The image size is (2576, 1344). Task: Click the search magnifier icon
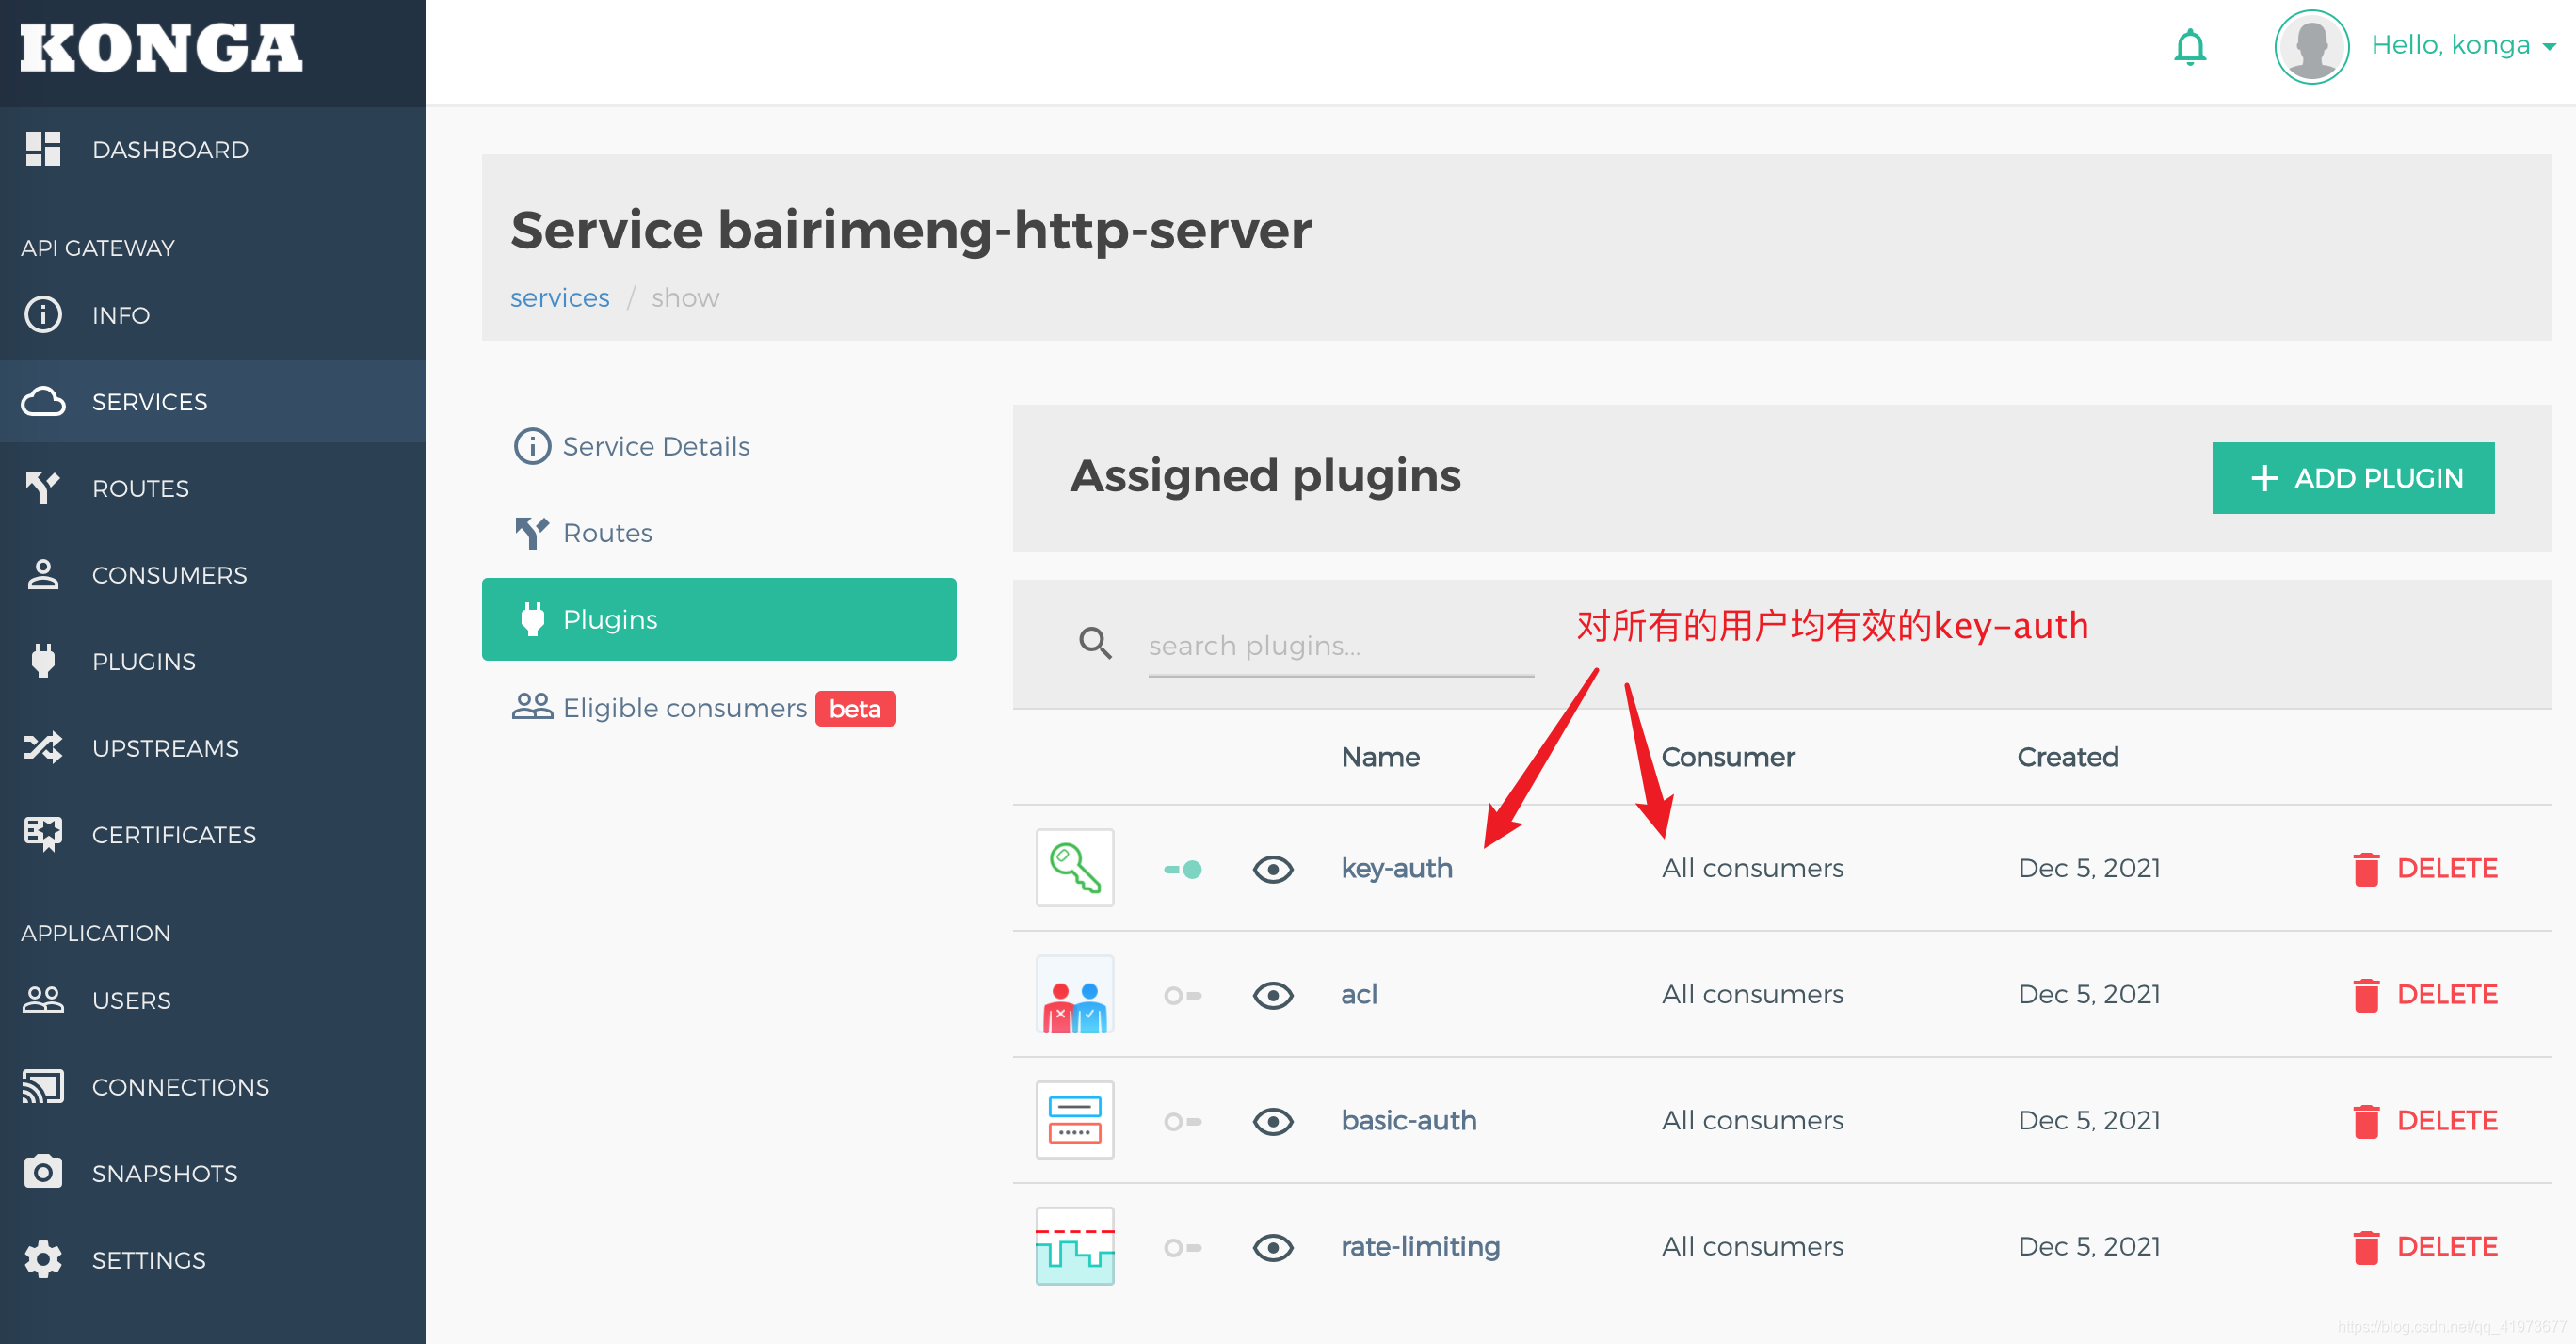1095,644
